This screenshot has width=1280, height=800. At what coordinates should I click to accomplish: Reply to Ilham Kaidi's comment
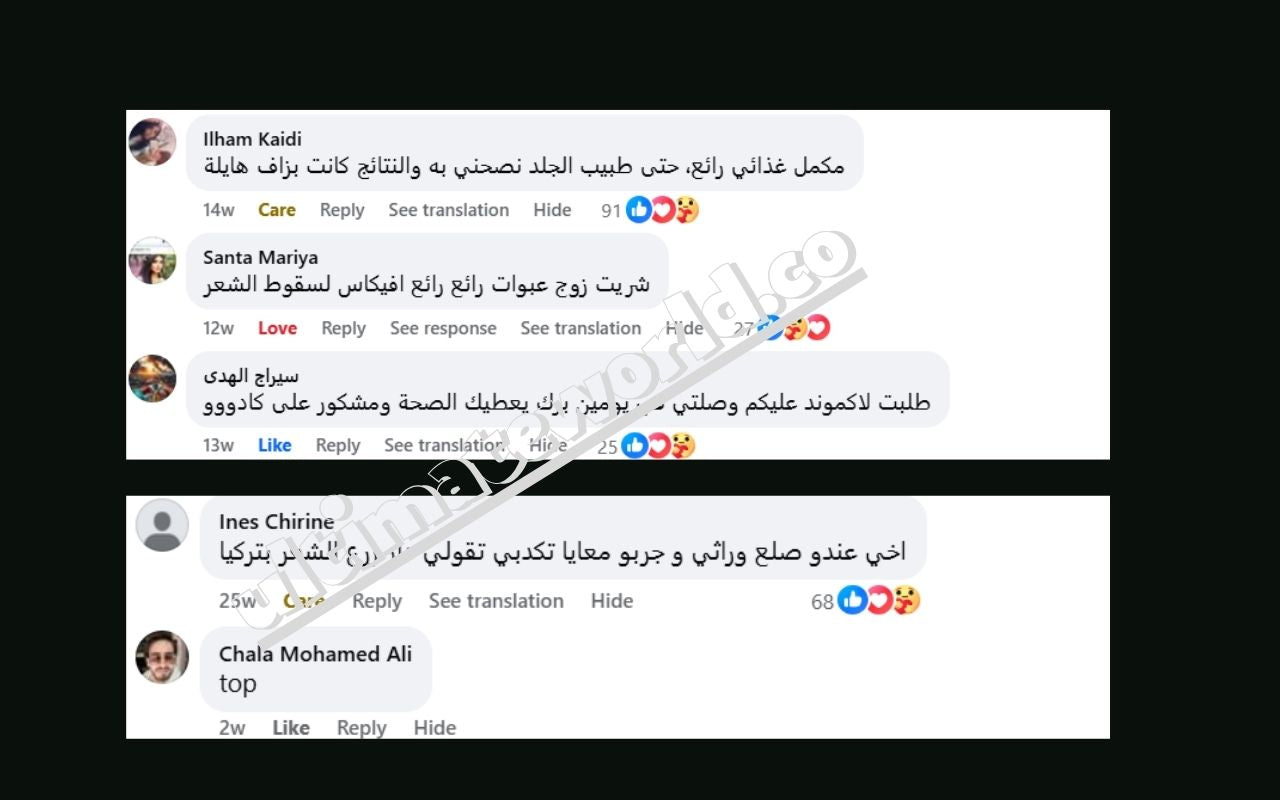coord(342,210)
